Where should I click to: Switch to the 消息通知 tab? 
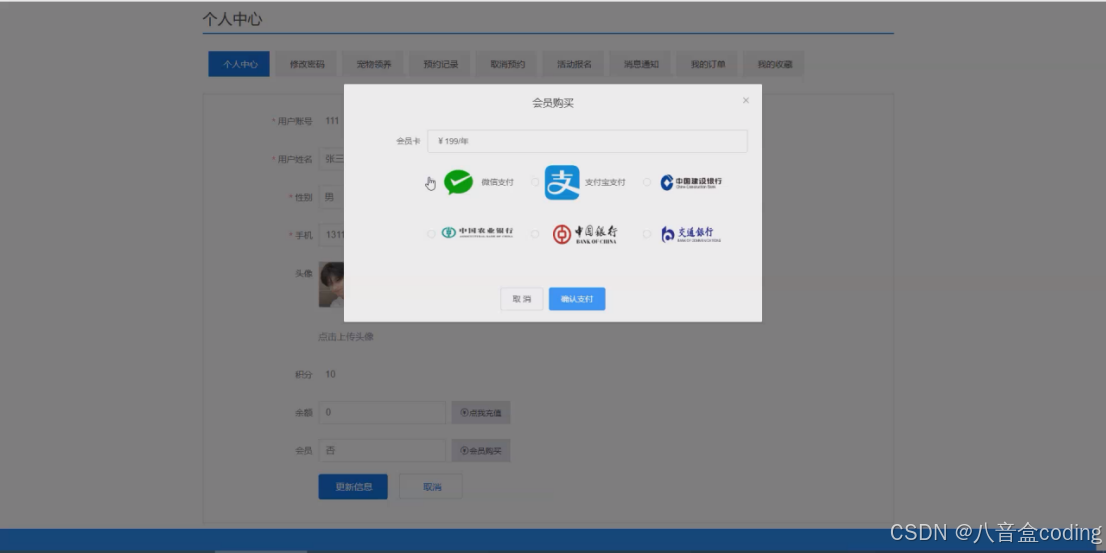pyautogui.click(x=640, y=64)
